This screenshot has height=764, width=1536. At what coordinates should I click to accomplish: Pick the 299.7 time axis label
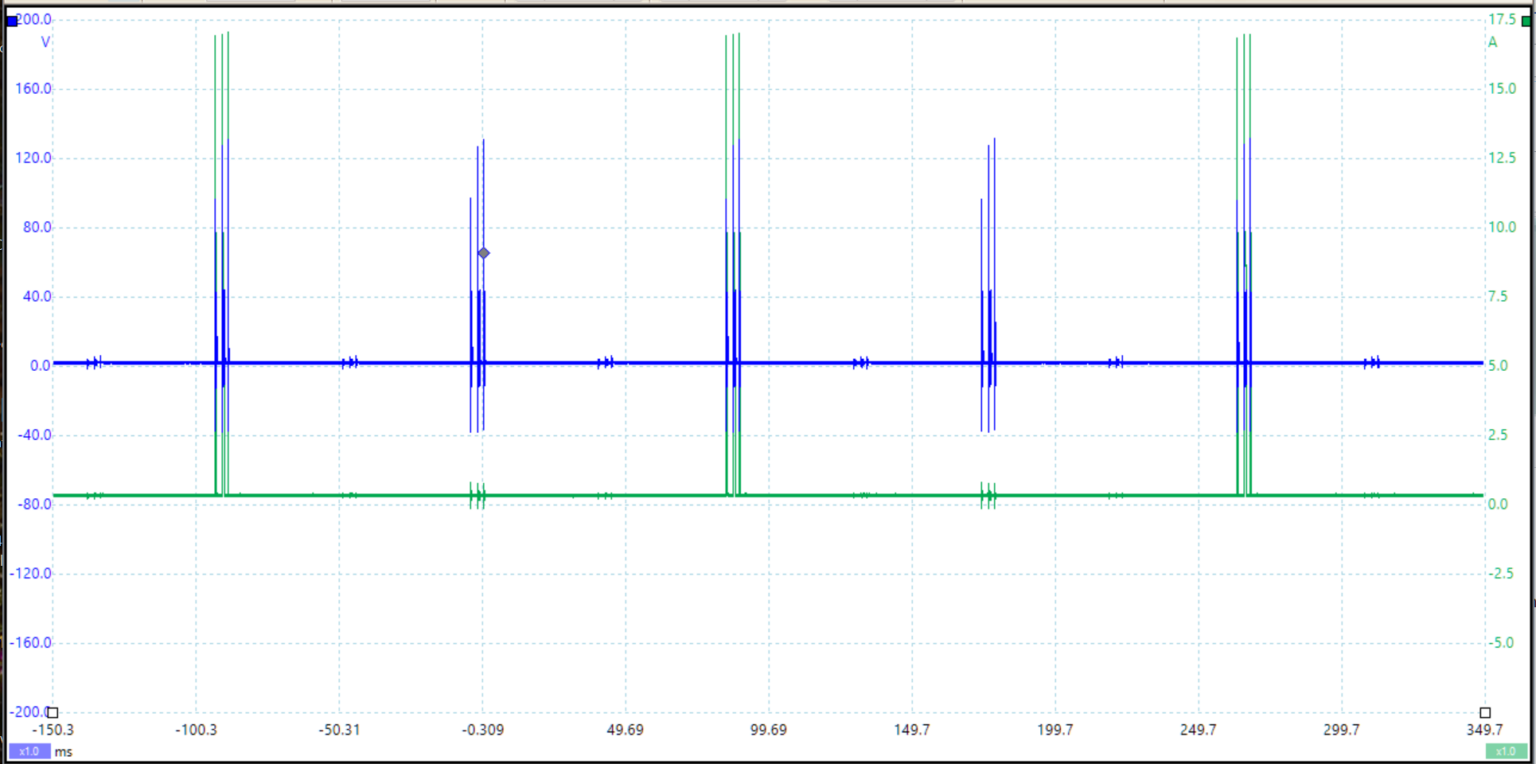pos(1341,730)
